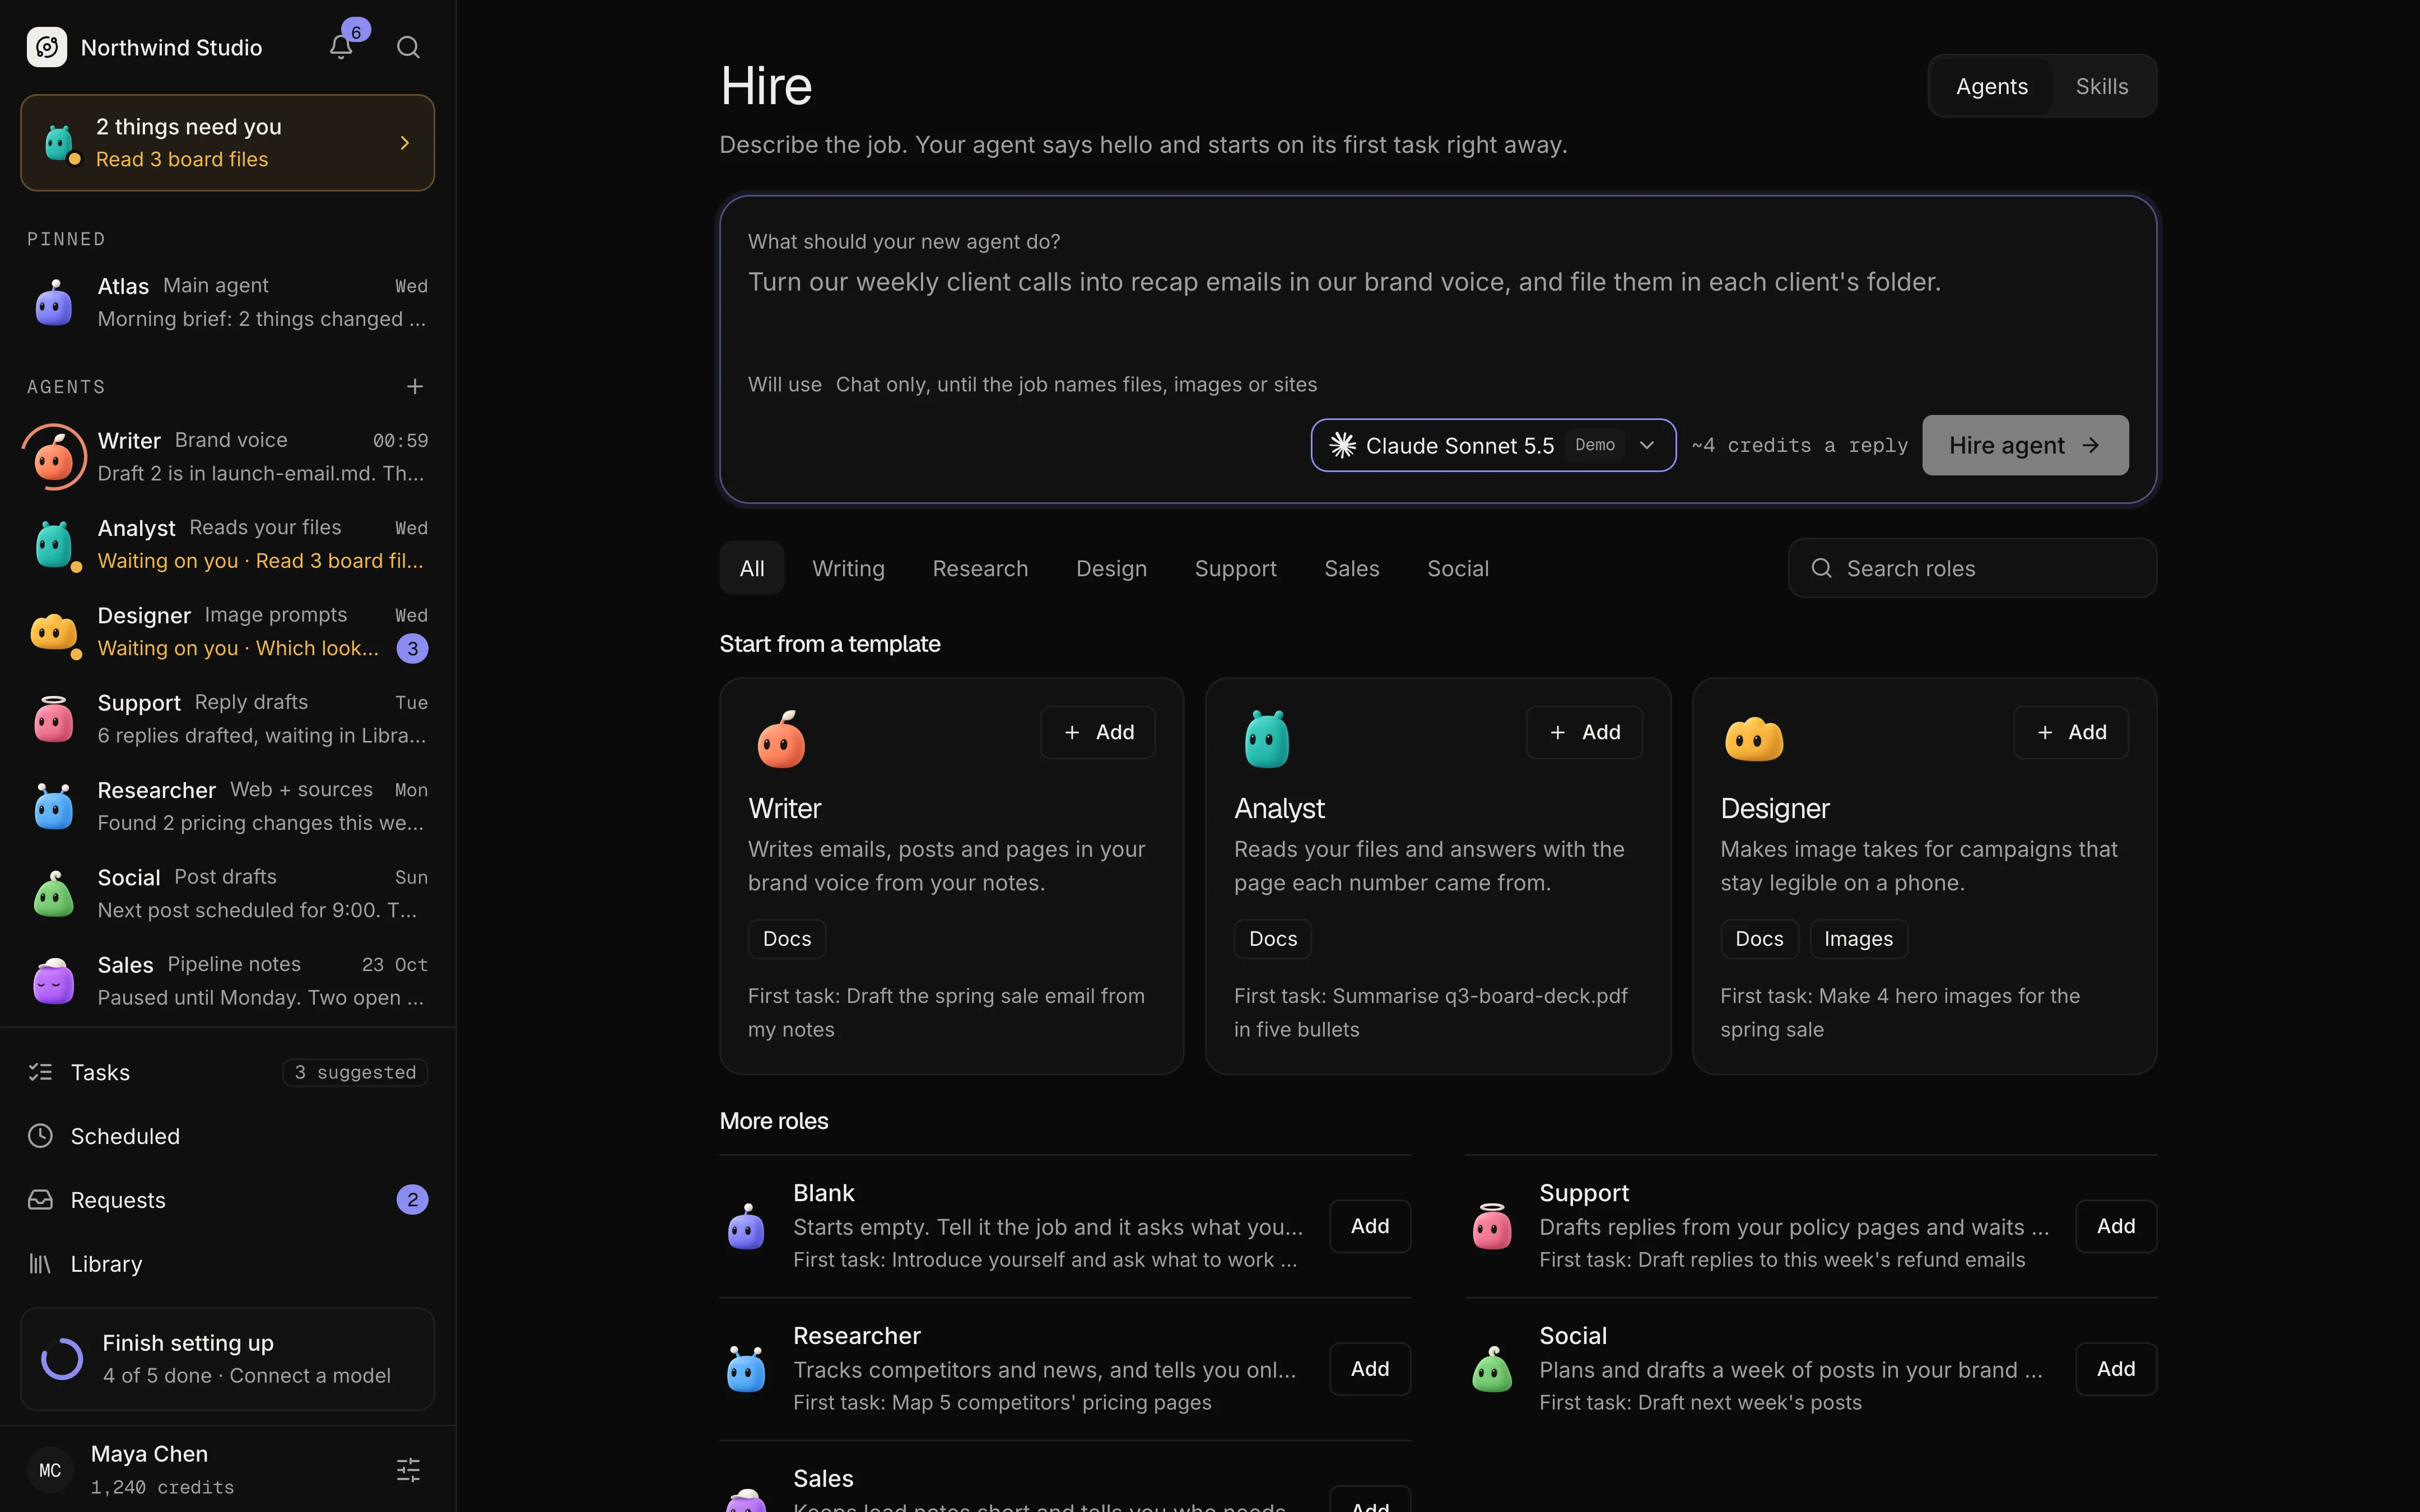The width and height of the screenshot is (2420, 1512).
Task: Click the Northwind Studio logo icon
Action: point(47,47)
